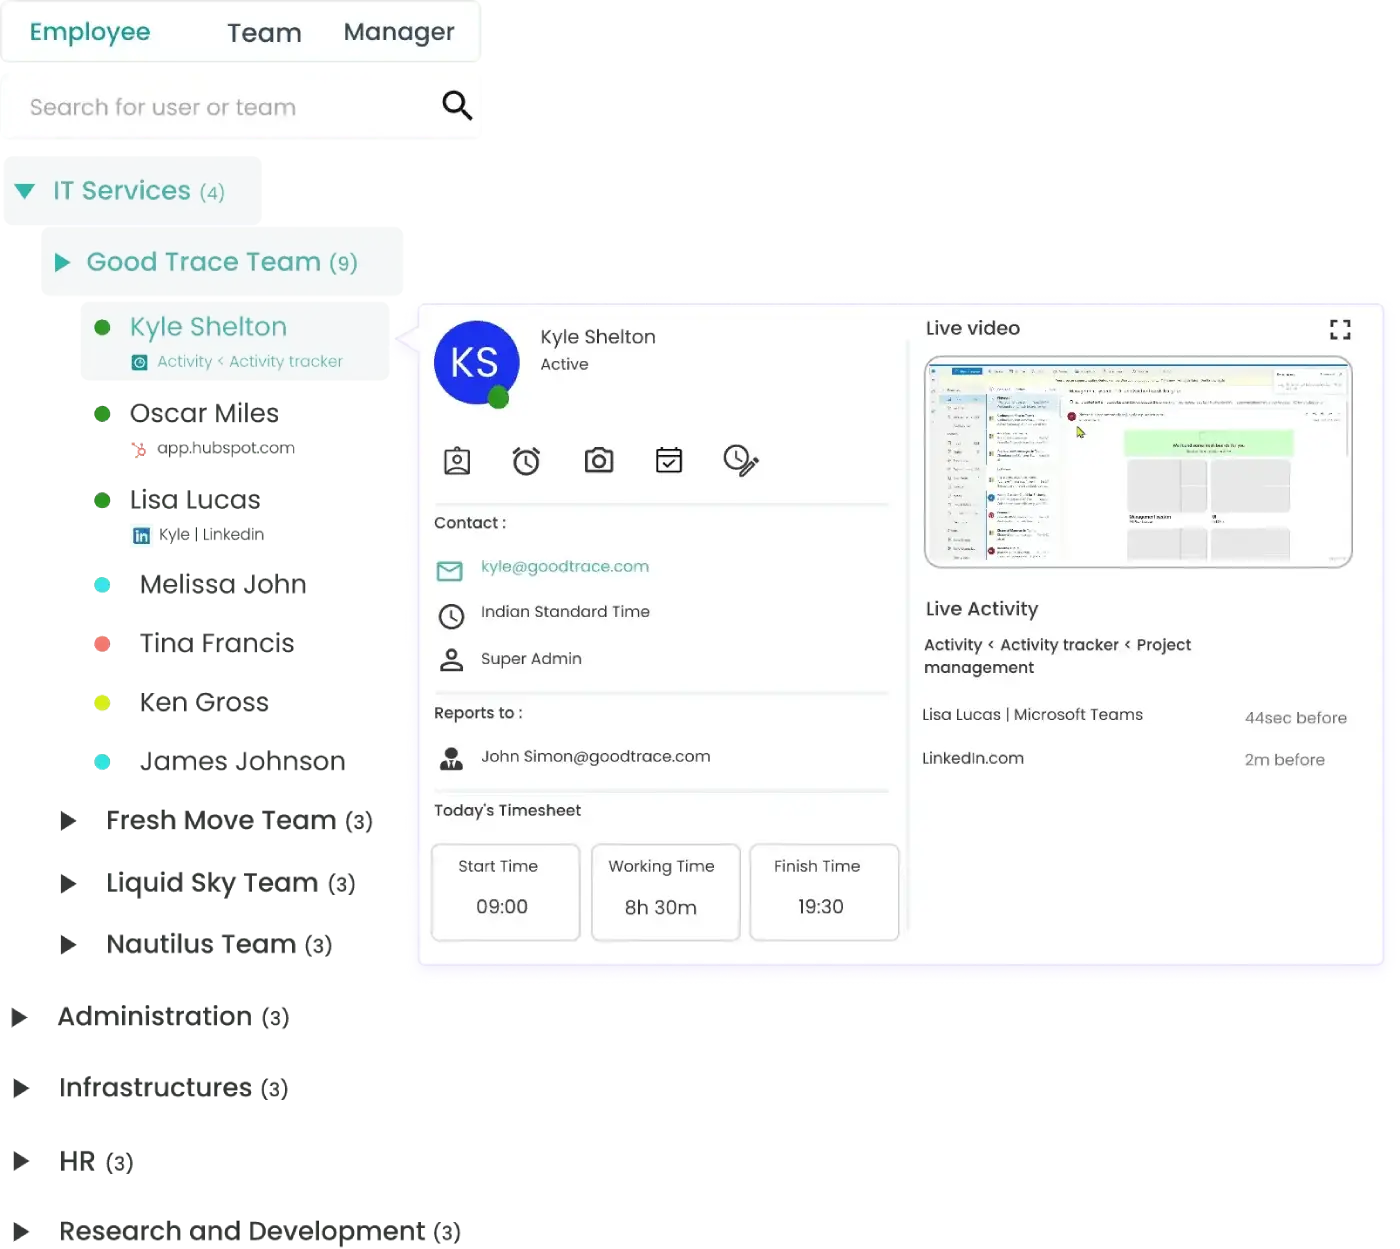Switch to the Team tab
Viewport: 1400px width, 1249px height.
click(x=264, y=32)
